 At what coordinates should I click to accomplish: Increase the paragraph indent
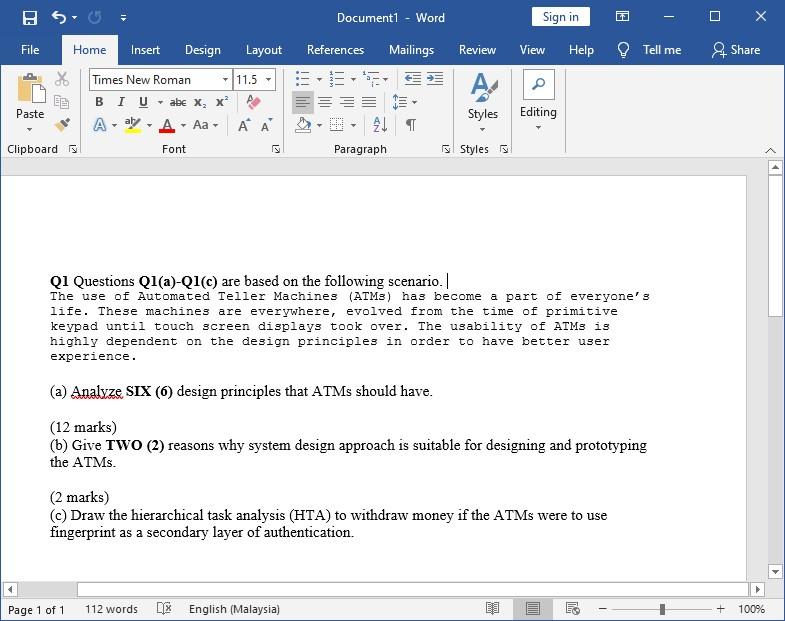pos(435,79)
